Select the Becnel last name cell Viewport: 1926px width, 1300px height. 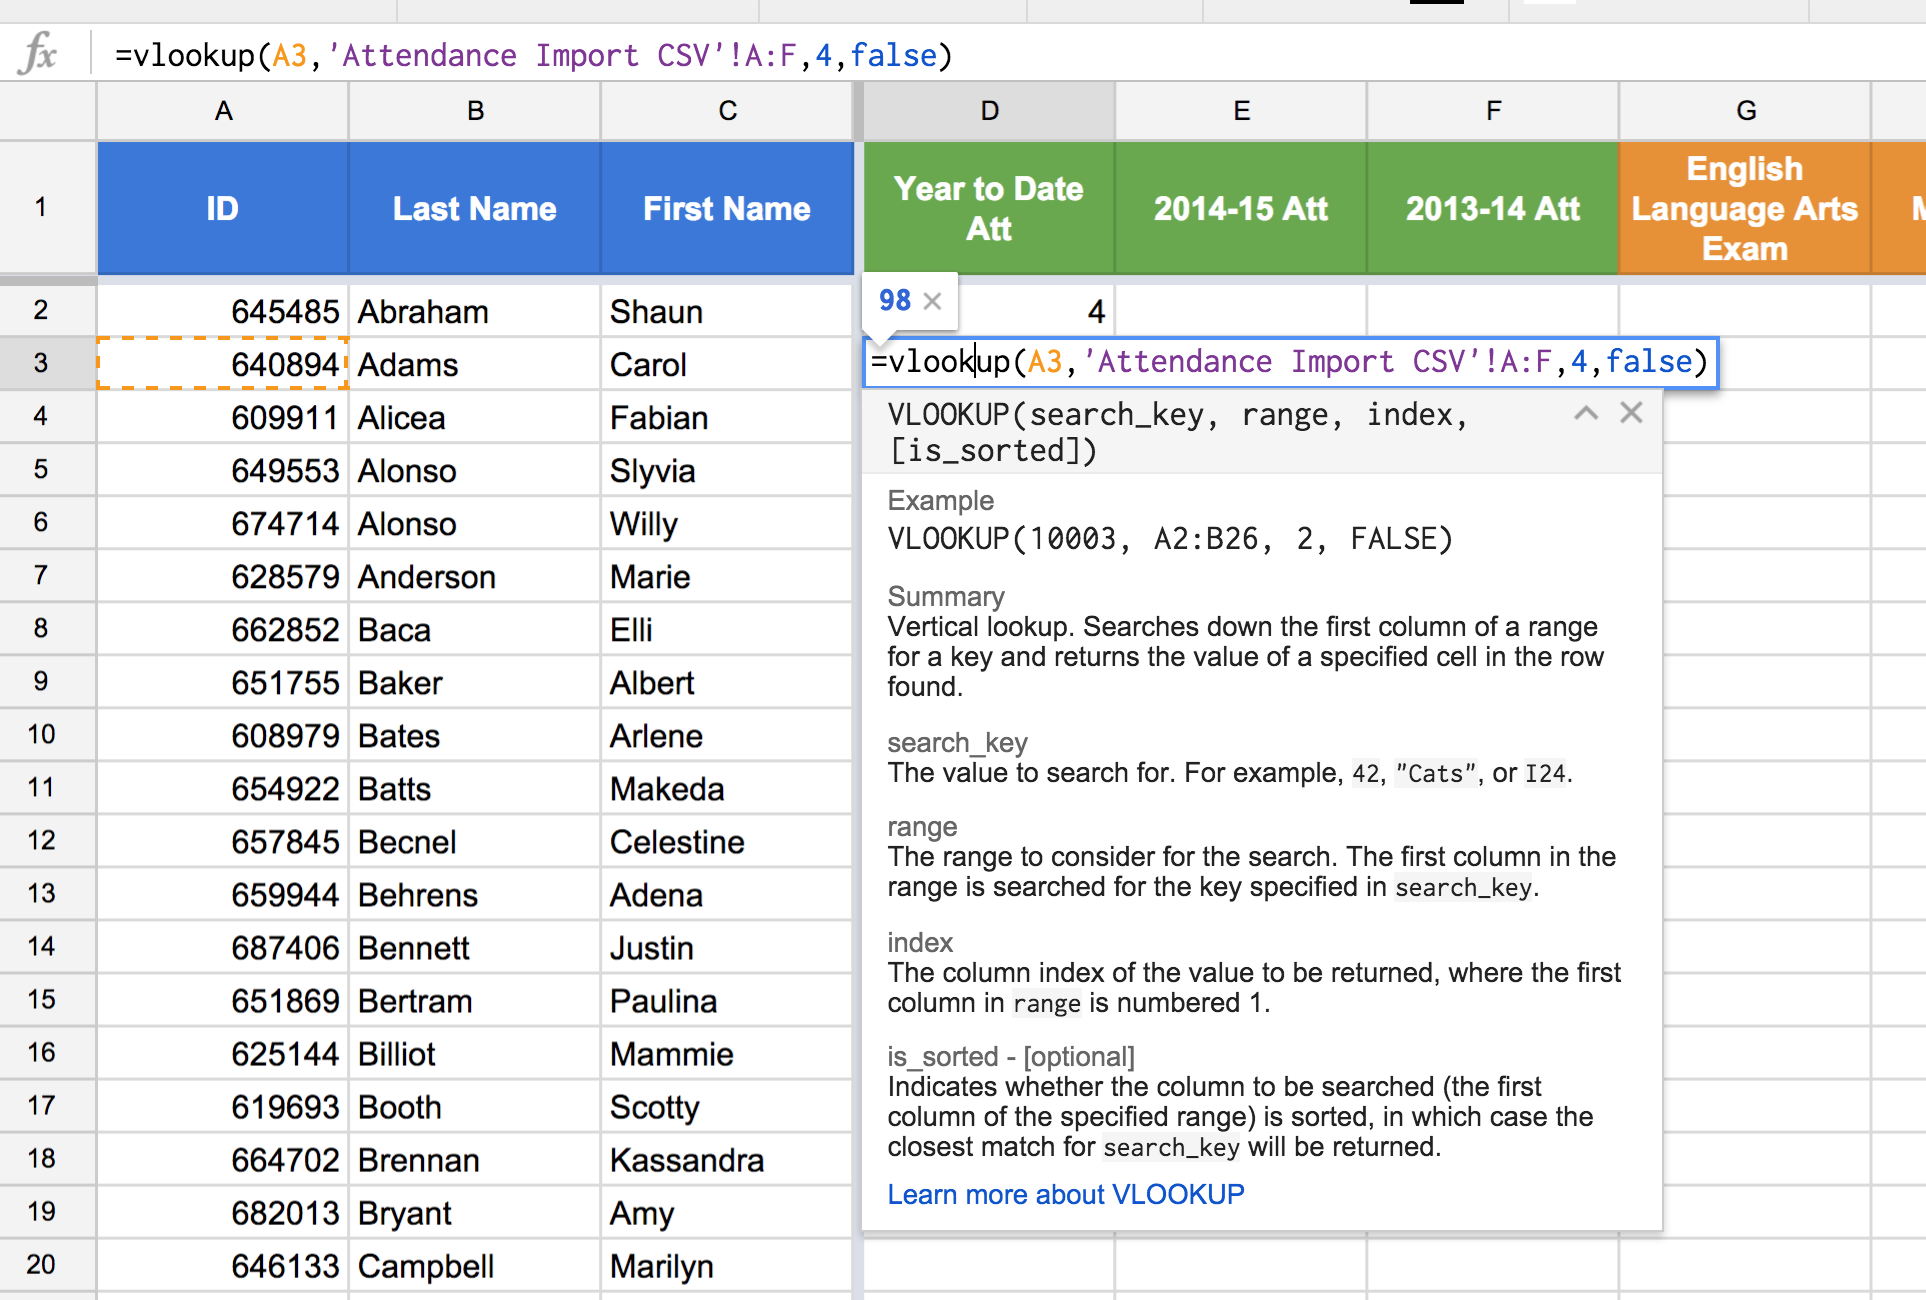point(475,841)
